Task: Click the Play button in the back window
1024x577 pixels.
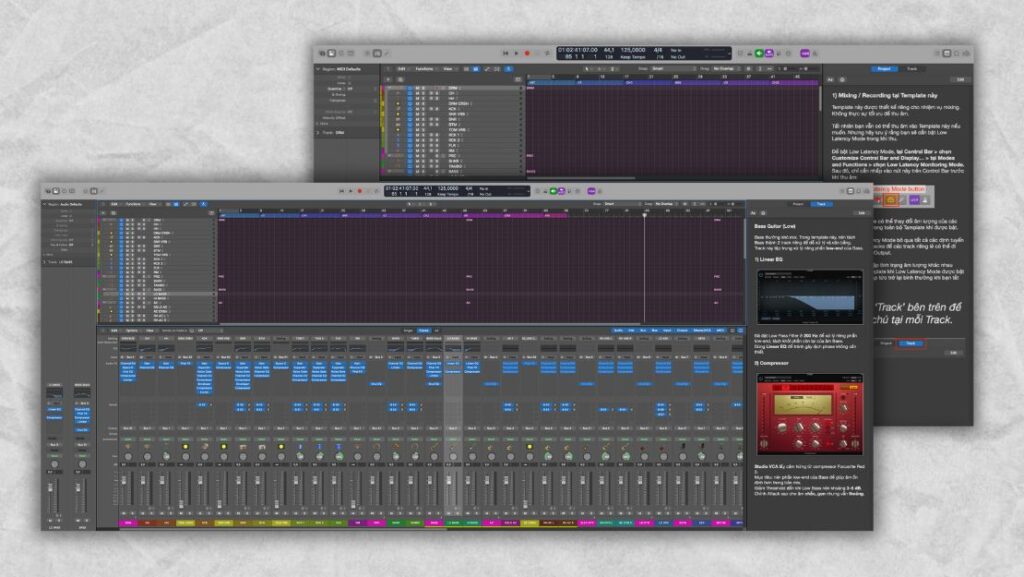Action: coord(517,52)
